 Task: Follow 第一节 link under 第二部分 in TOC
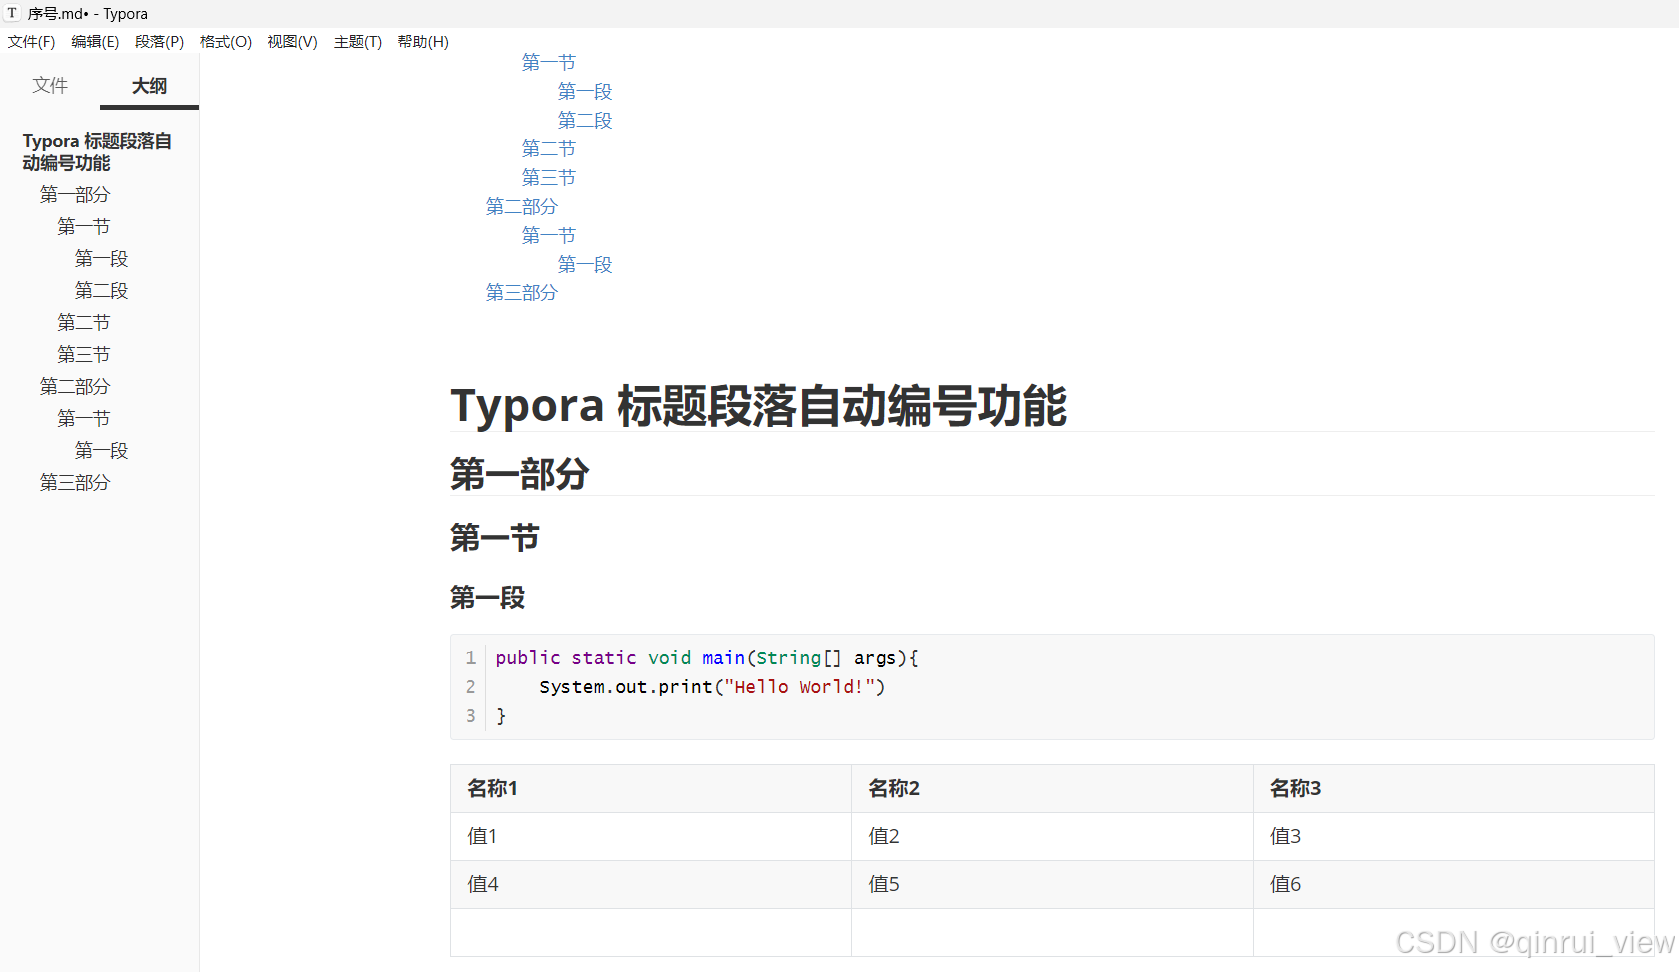[x=549, y=236]
